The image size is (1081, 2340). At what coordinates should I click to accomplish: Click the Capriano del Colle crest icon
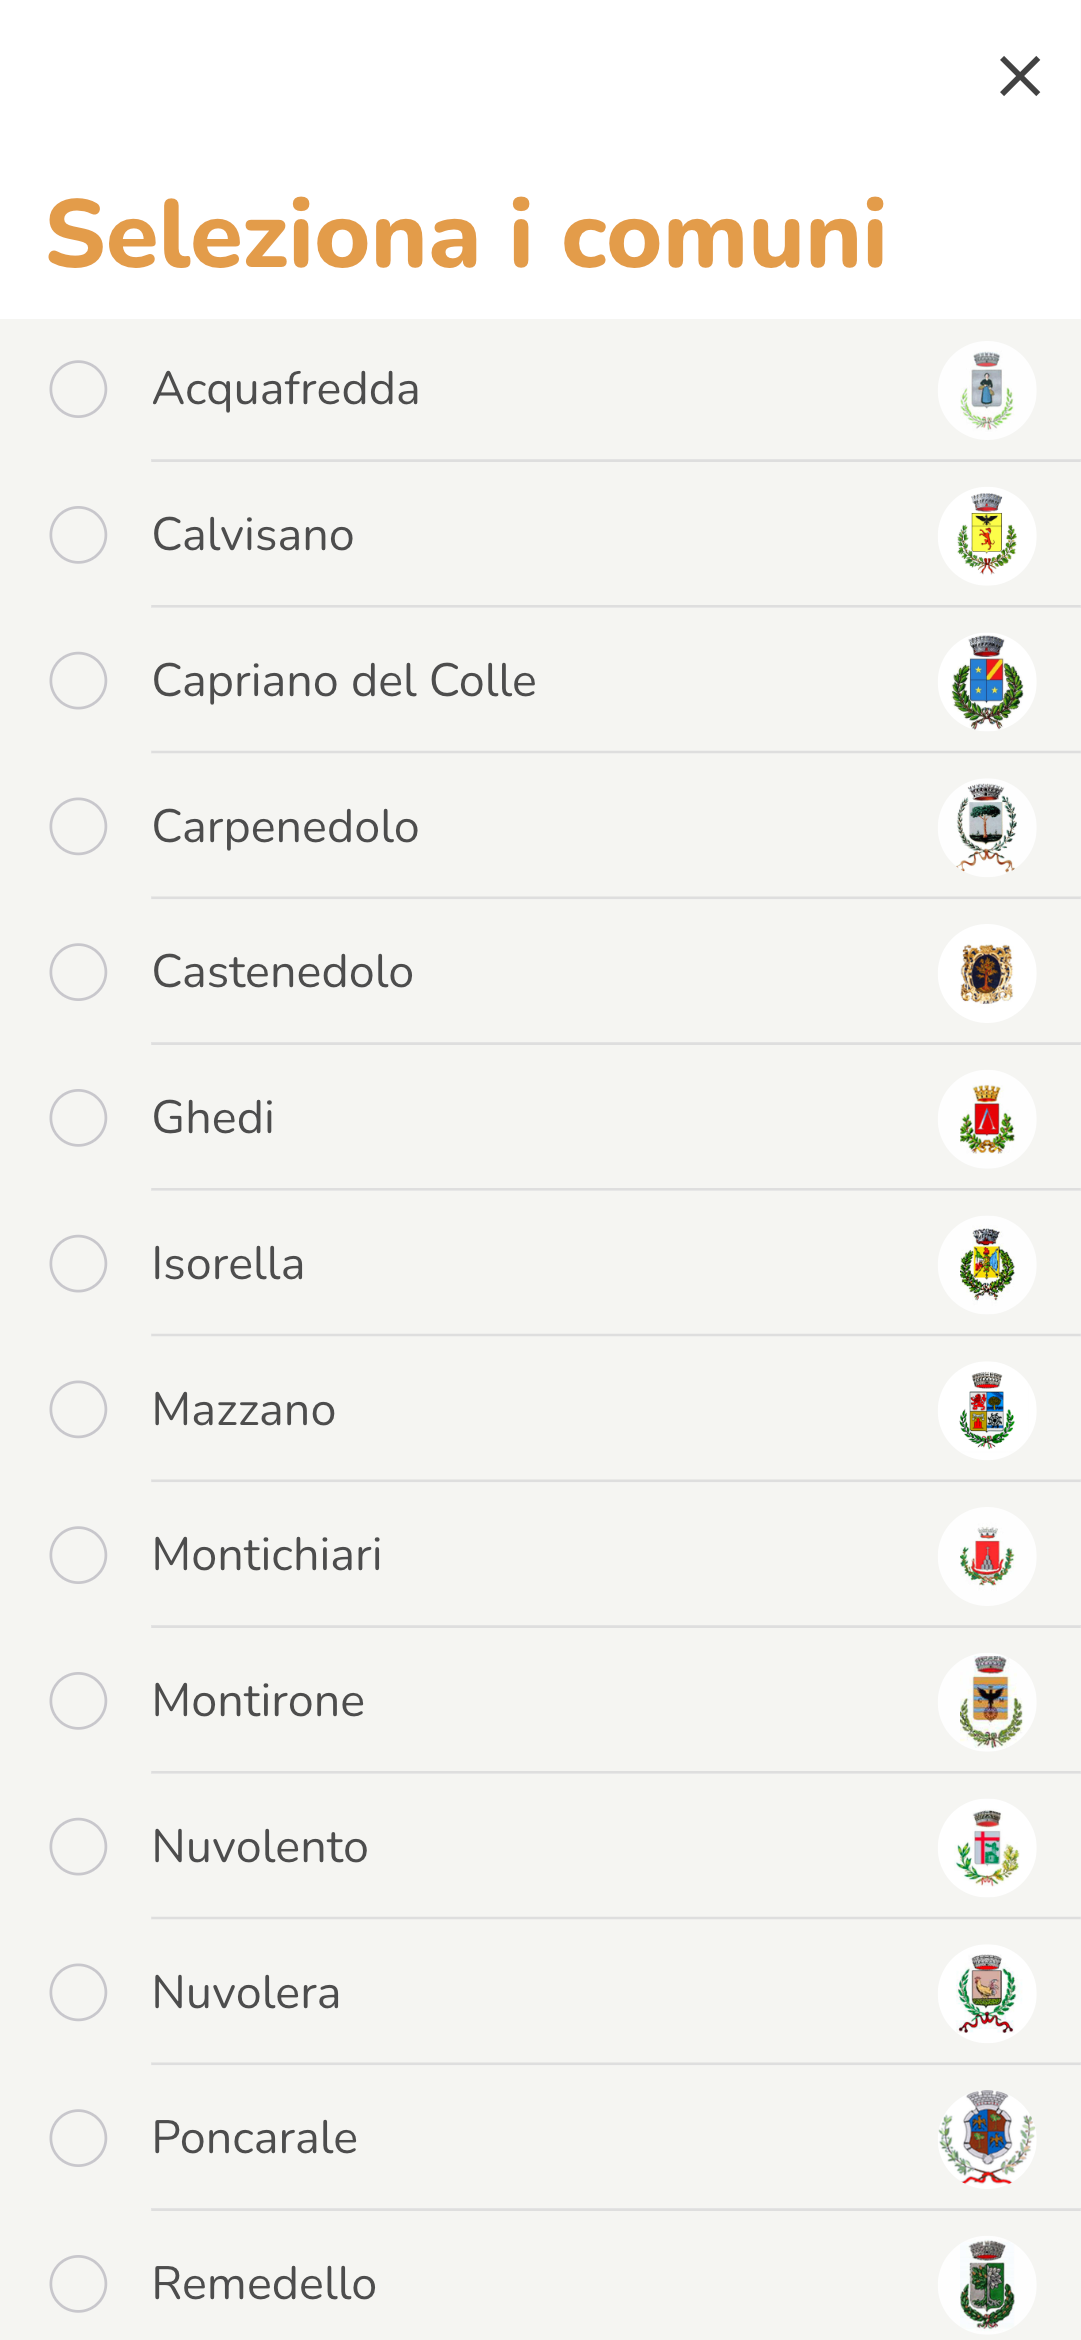click(x=986, y=682)
